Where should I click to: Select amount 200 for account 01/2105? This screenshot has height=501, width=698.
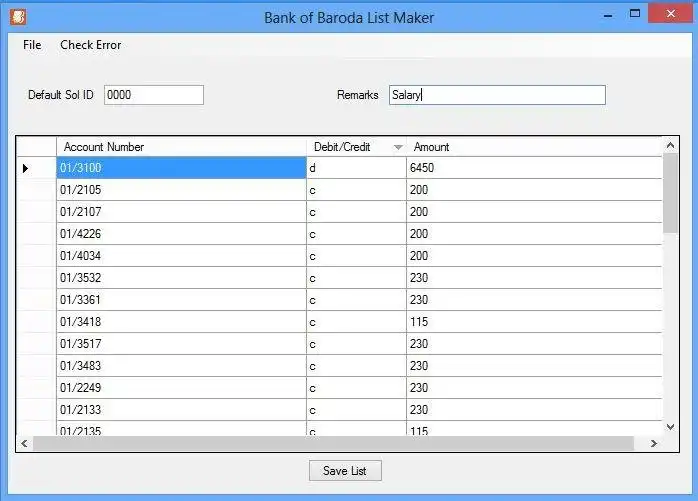coord(534,190)
